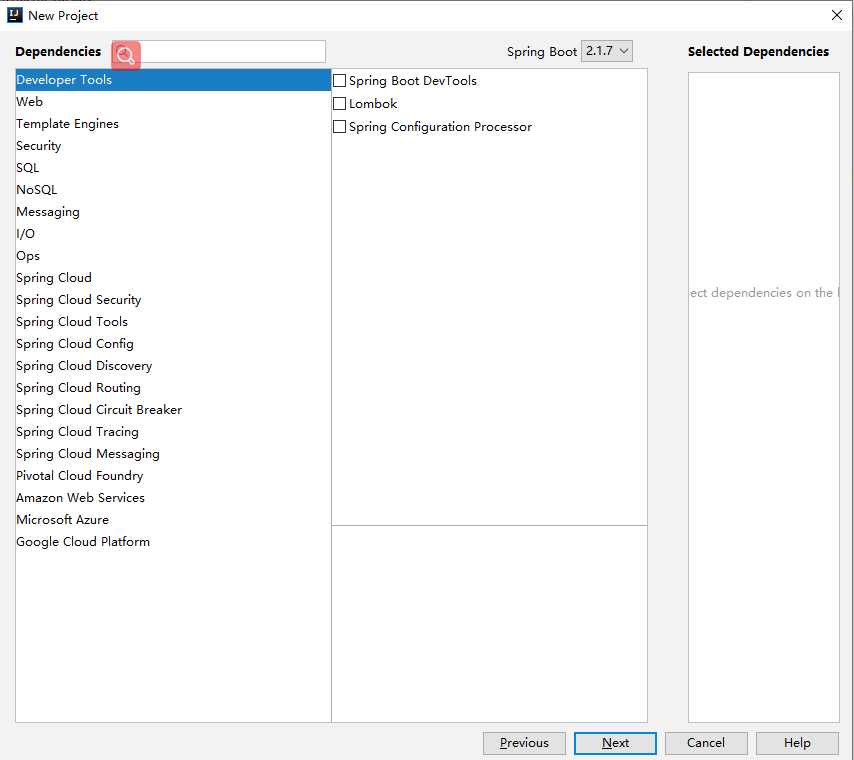Select Spring Cloud Messaging category
The image size is (854, 760).
[x=173, y=454]
